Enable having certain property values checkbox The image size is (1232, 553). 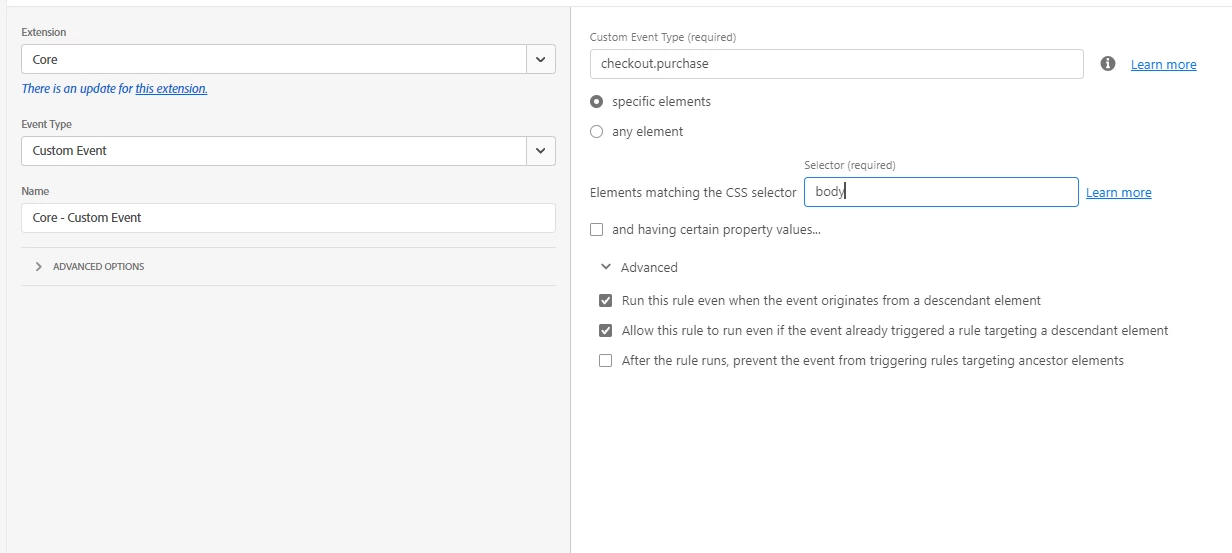tap(597, 230)
